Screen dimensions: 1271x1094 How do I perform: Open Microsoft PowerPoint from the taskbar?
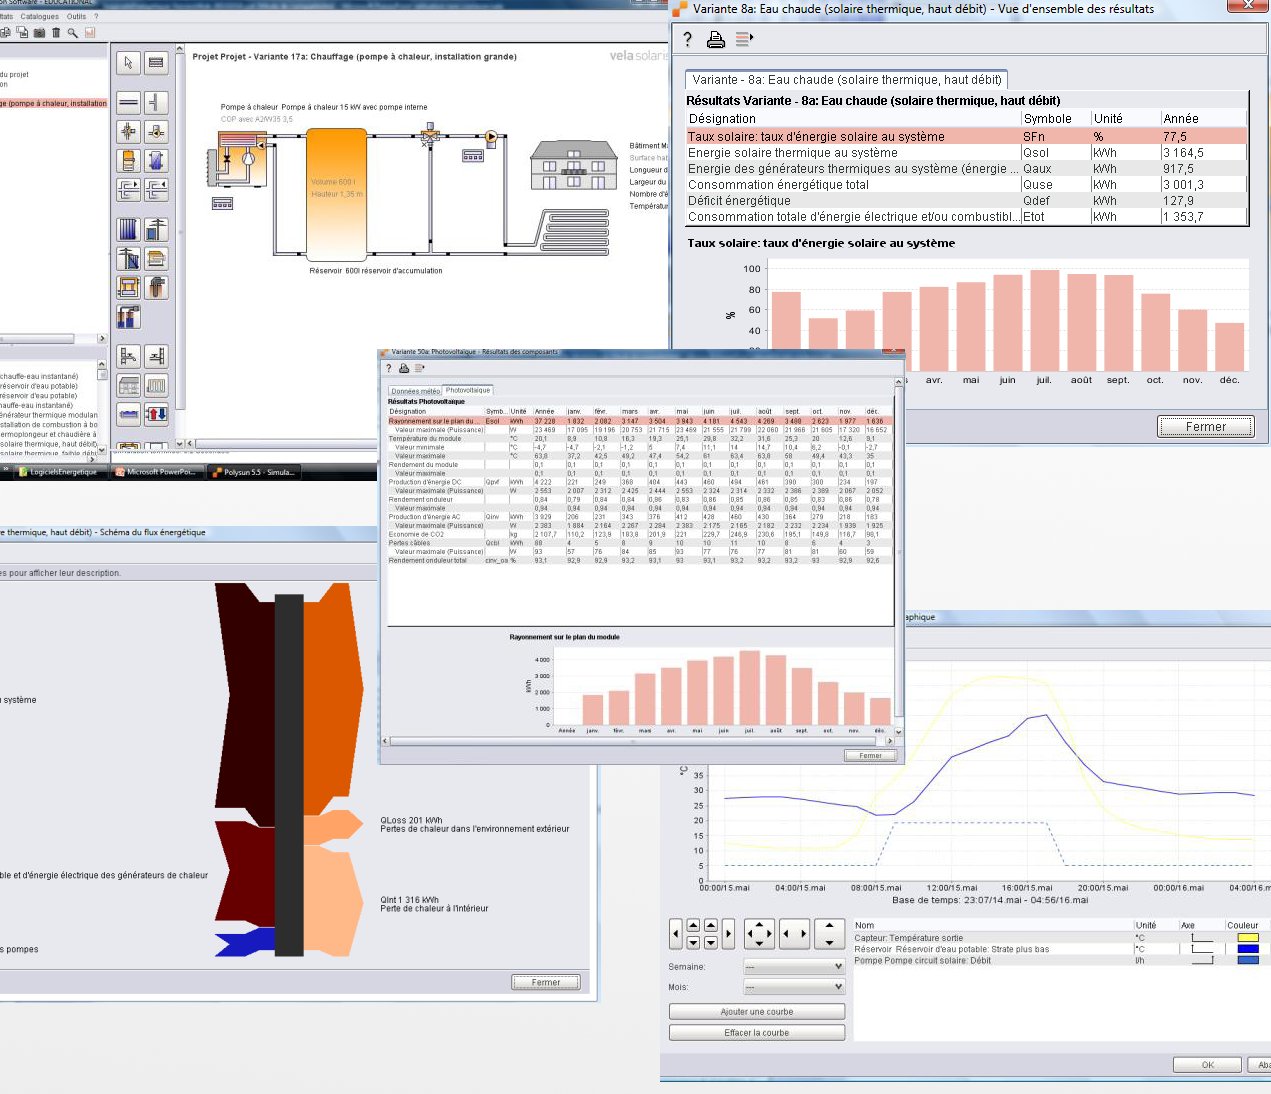[159, 472]
